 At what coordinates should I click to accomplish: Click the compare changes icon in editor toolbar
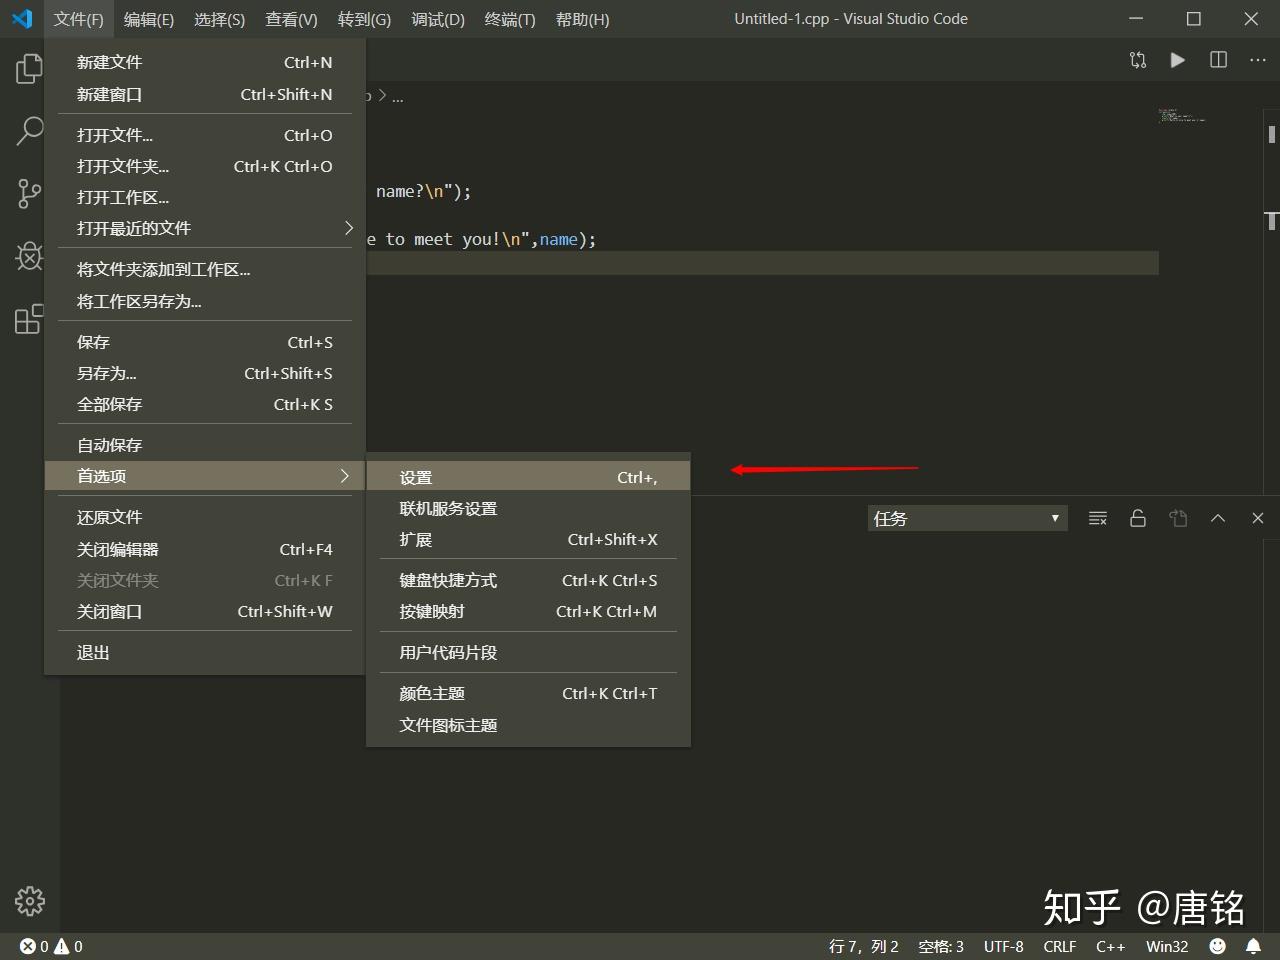pos(1138,60)
